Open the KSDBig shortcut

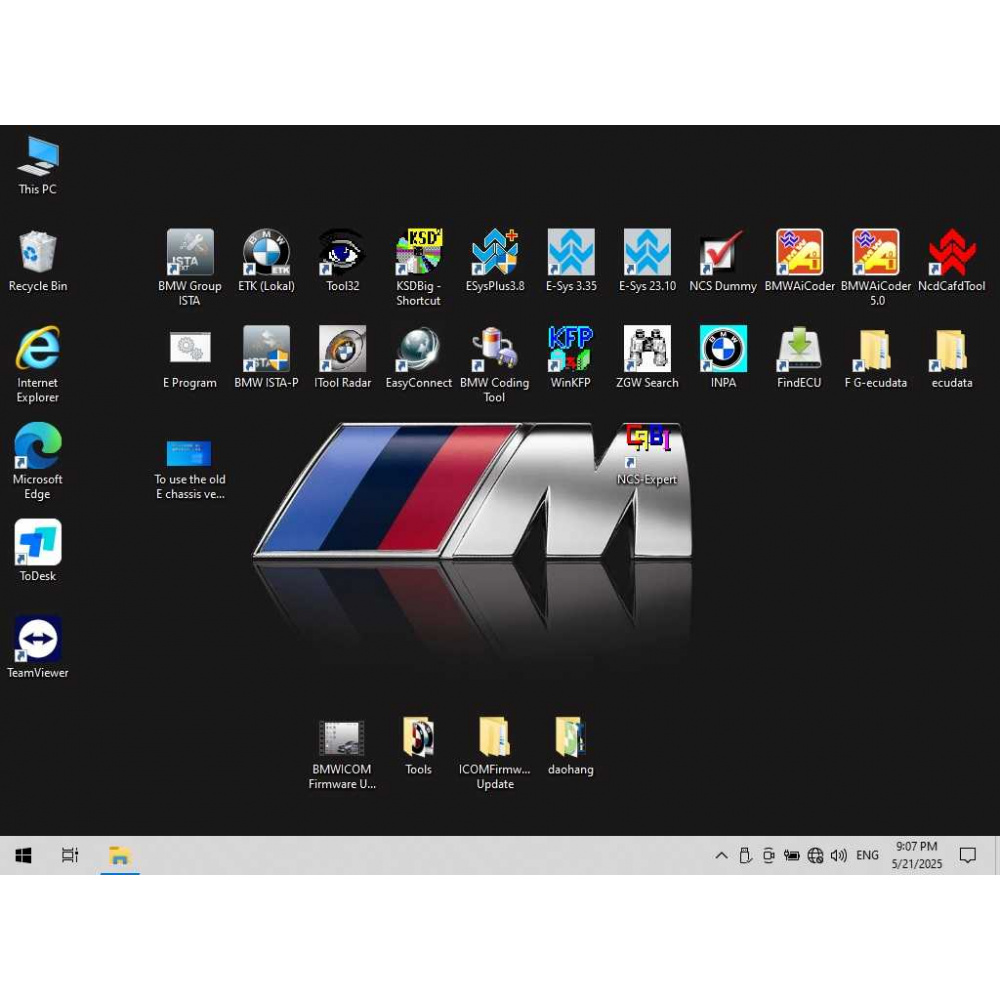pos(418,268)
